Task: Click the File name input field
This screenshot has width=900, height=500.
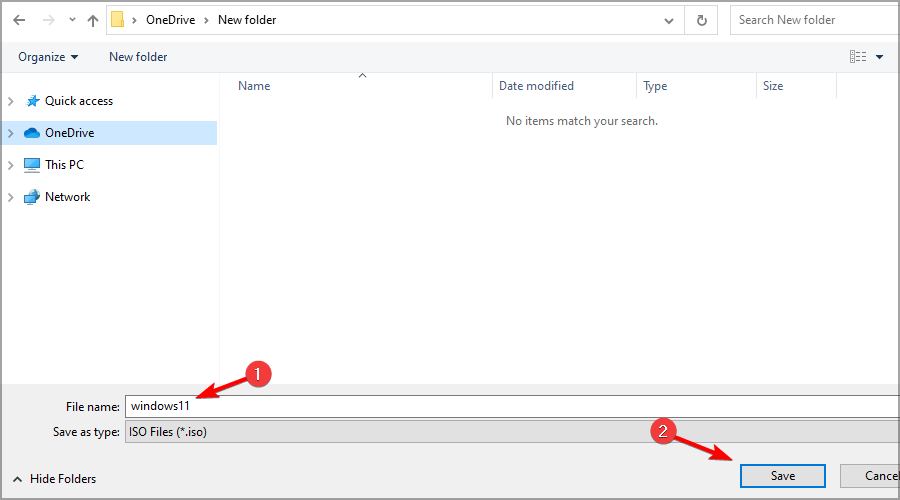Action: point(510,406)
